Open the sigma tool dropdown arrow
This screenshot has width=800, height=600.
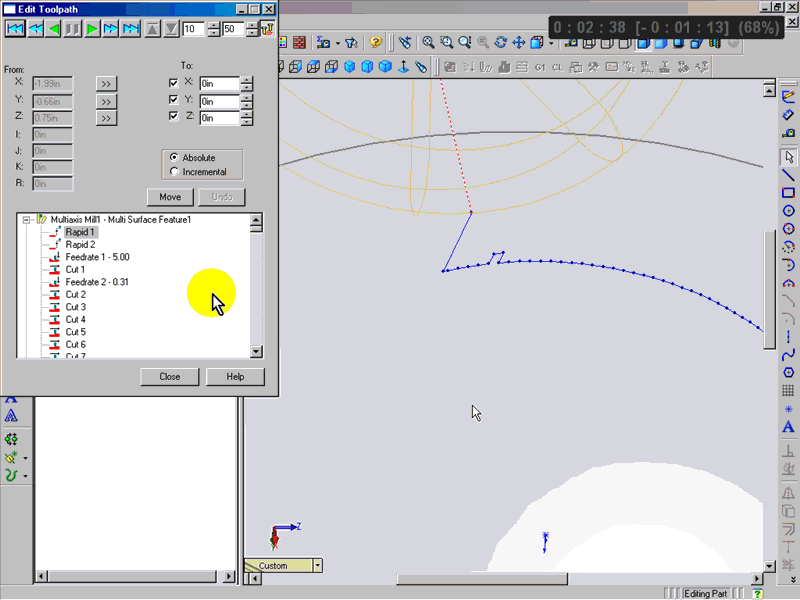(x=338, y=43)
